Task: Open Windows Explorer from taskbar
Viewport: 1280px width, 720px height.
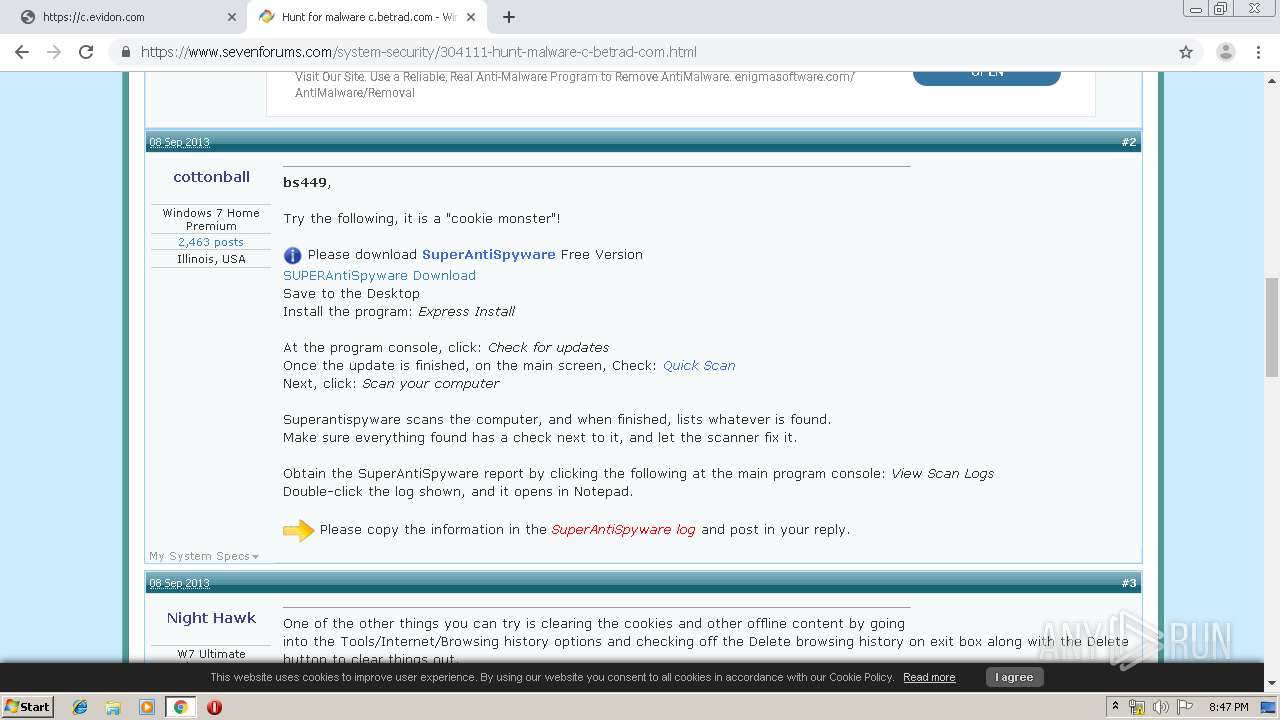Action: (x=114, y=707)
